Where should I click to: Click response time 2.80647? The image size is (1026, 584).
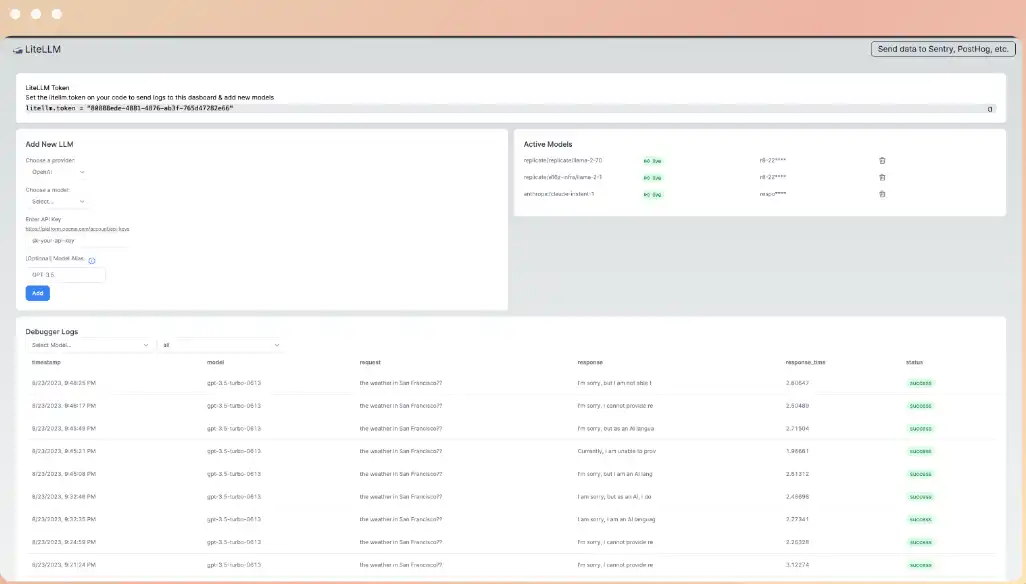[x=797, y=383]
